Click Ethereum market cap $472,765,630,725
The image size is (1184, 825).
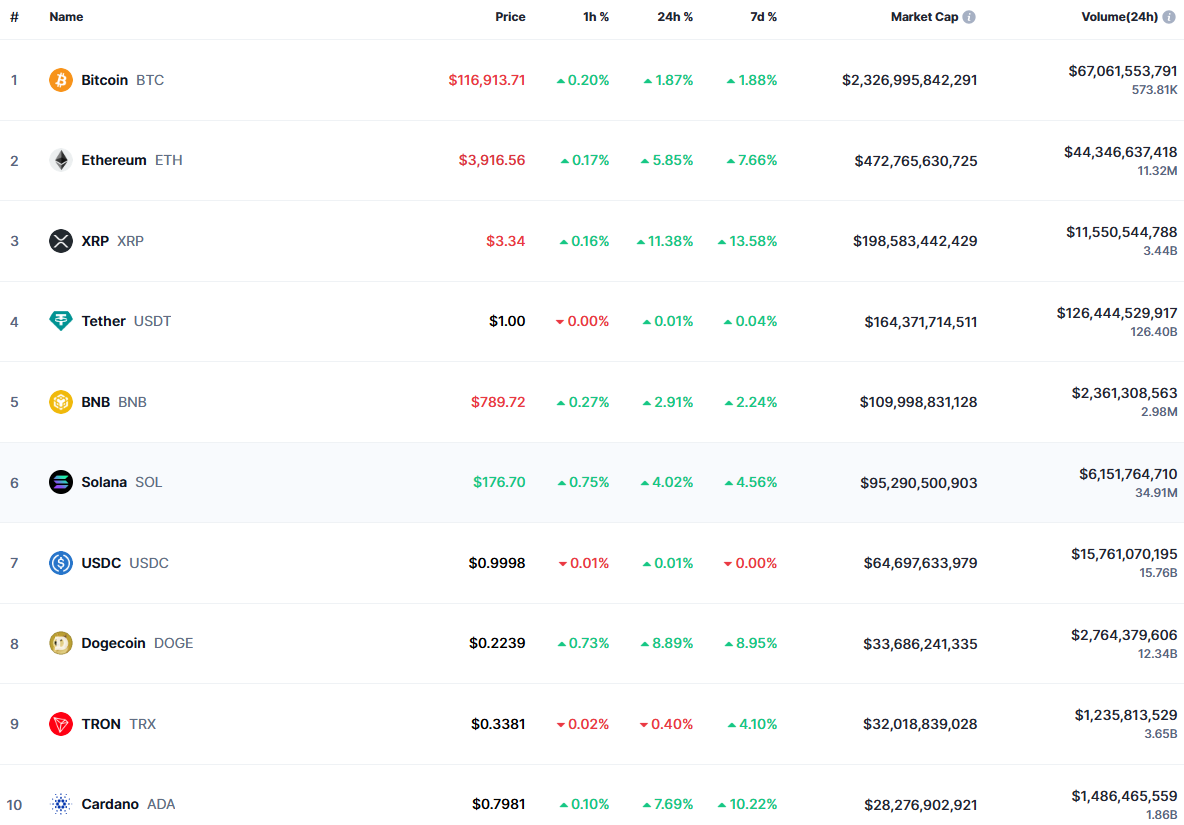(x=916, y=161)
